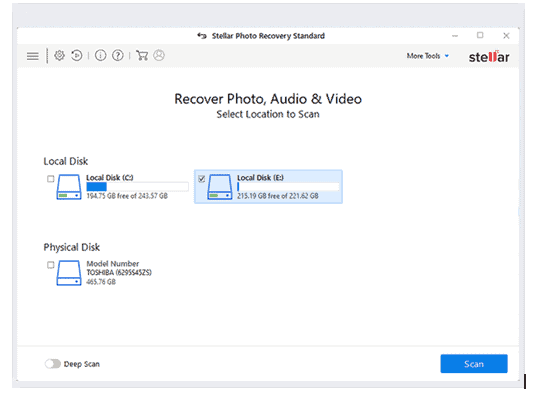Click the 'Deep Scan' label

tap(82, 364)
